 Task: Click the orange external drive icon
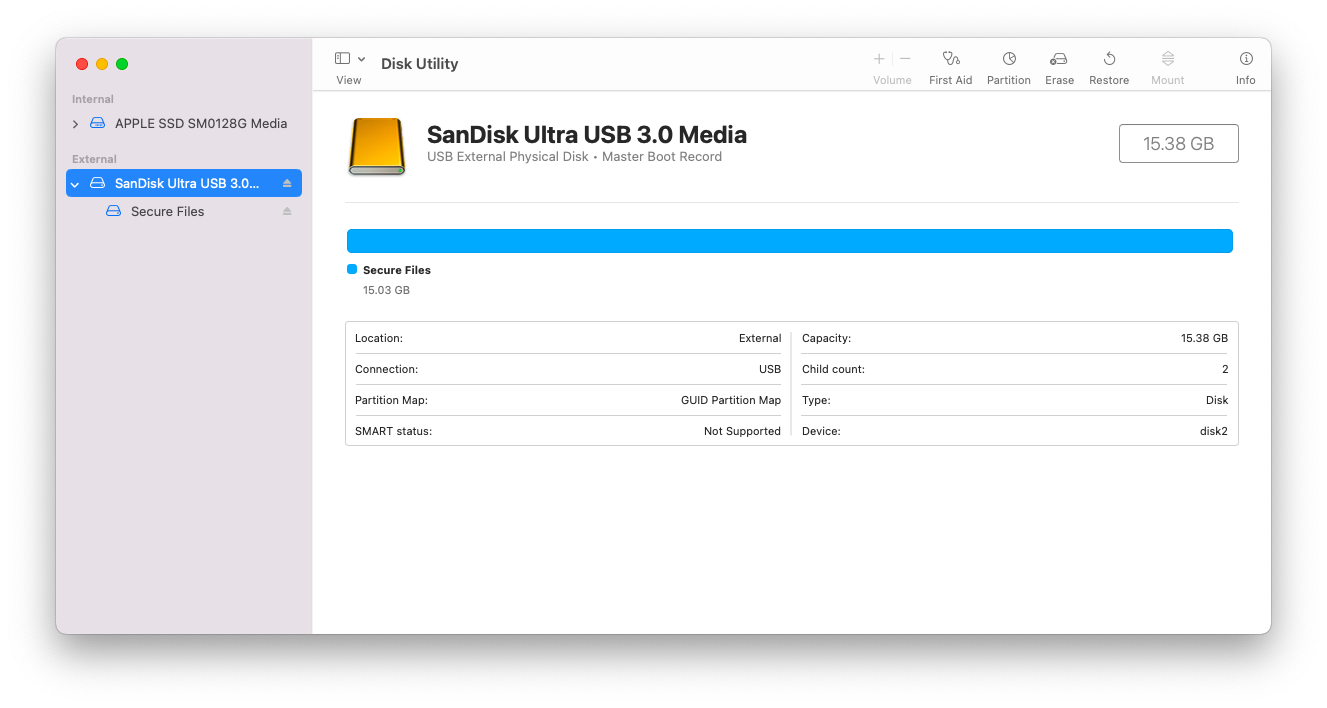pyautogui.click(x=377, y=147)
